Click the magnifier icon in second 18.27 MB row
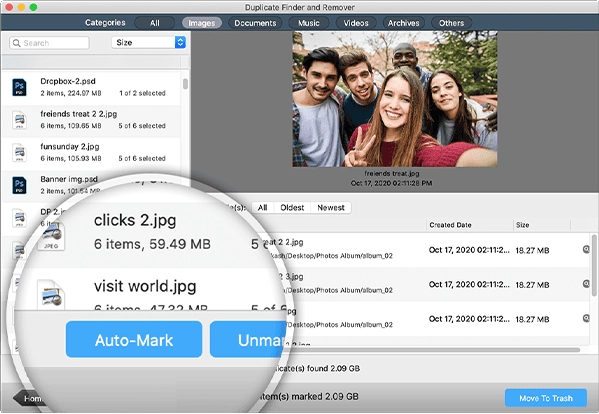Image resolution: width=599 pixels, height=414 pixels. tap(586, 284)
